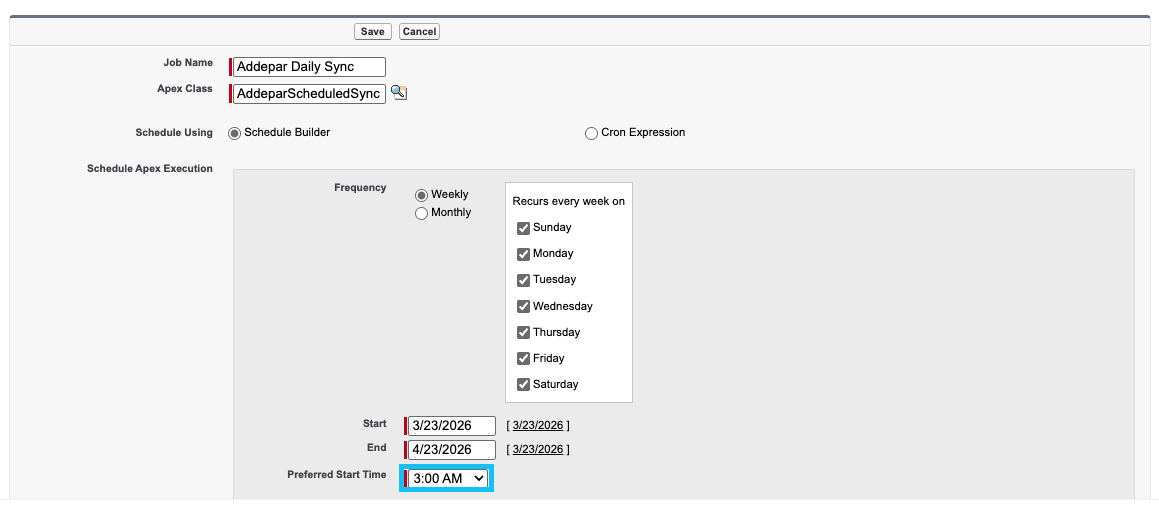Click the Start date field
Viewport: 1159px width, 507px height.
[452, 426]
